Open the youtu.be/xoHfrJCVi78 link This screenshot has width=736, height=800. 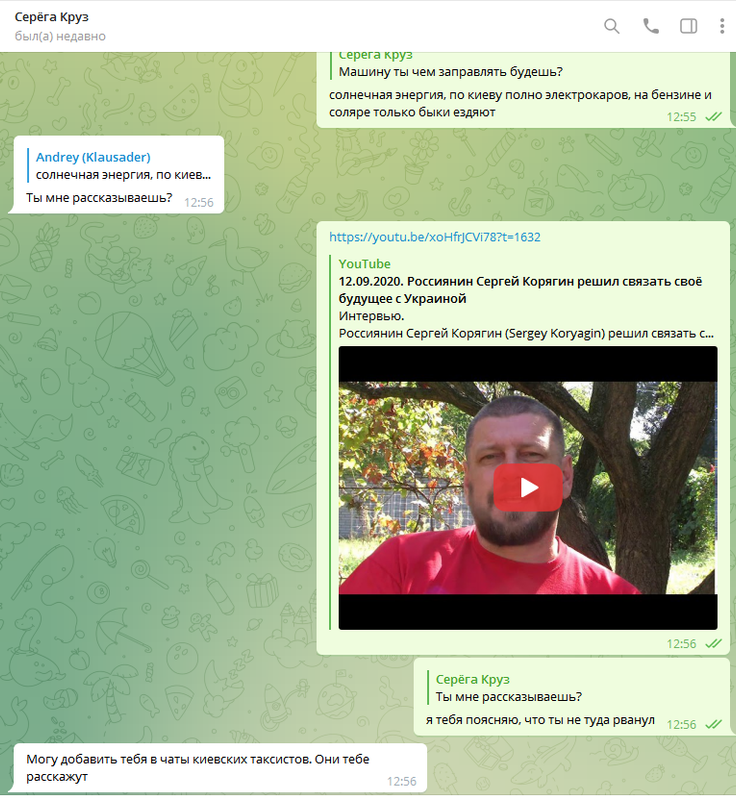pyautogui.click(x=435, y=237)
